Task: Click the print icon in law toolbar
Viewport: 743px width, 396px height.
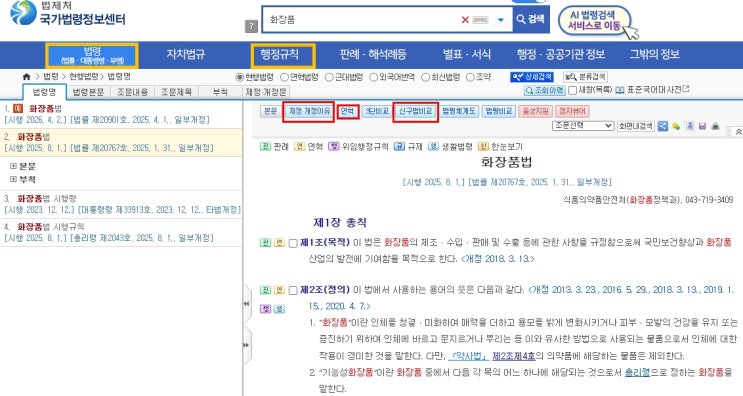Action: coord(716,126)
